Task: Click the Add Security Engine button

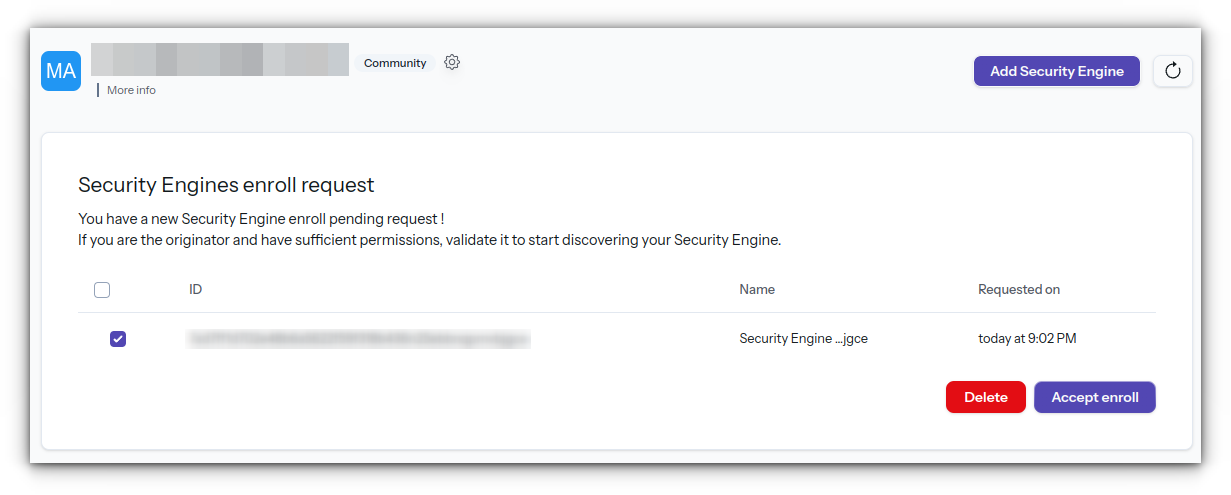Action: pos(1057,71)
